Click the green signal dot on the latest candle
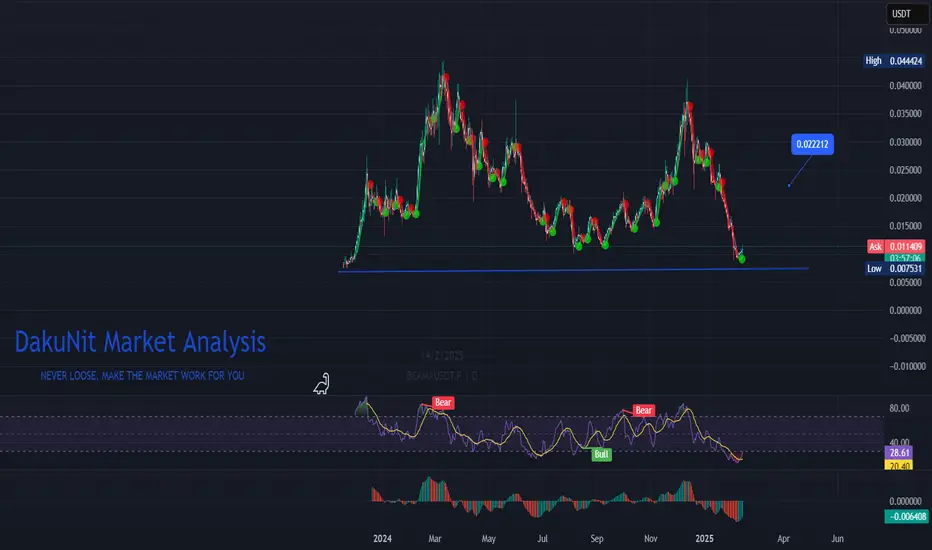 tap(741, 259)
